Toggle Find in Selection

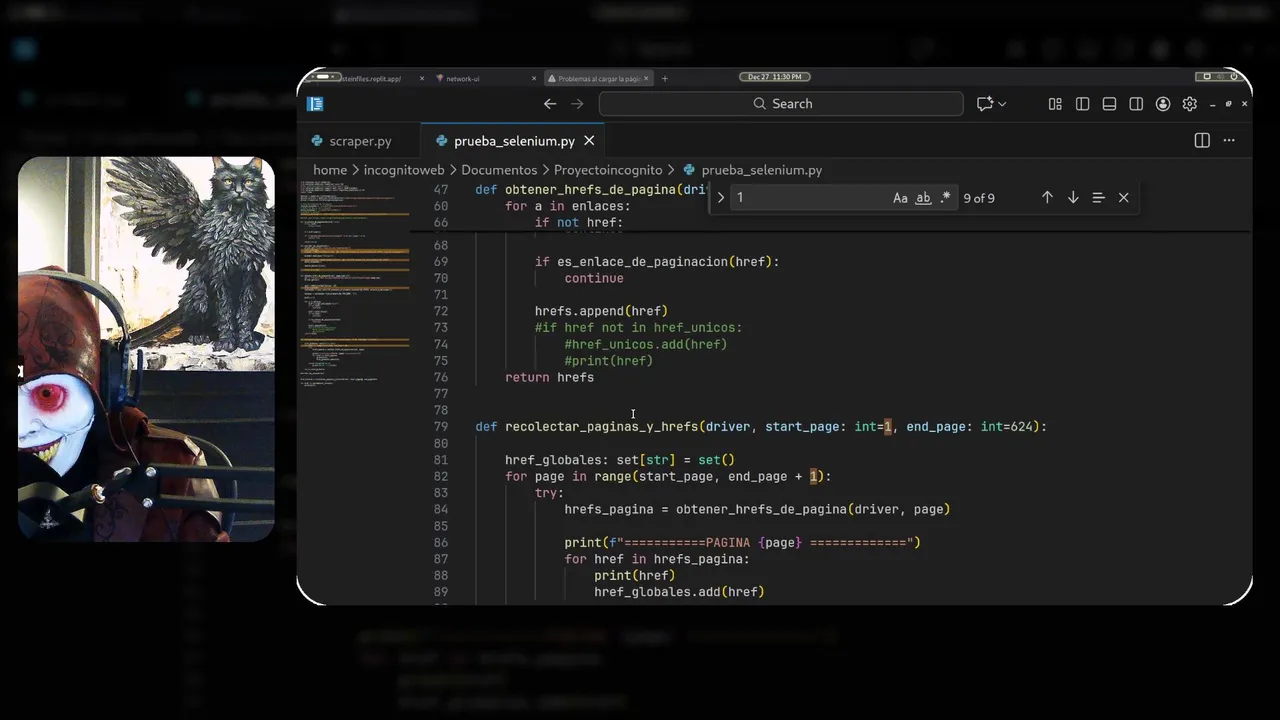pyautogui.click(x=1098, y=198)
